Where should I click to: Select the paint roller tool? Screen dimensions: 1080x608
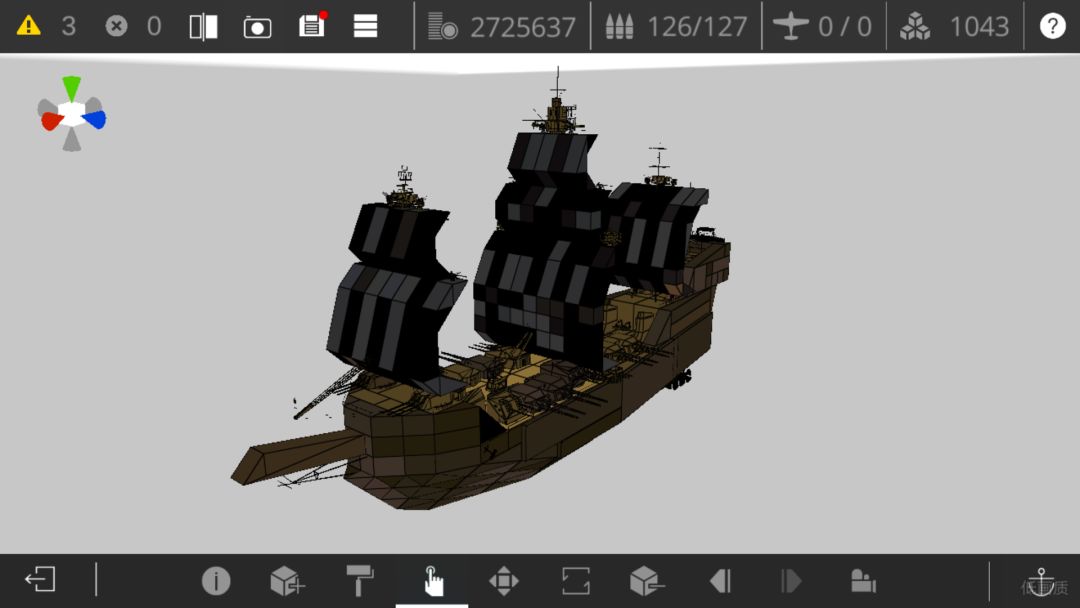(x=360, y=580)
